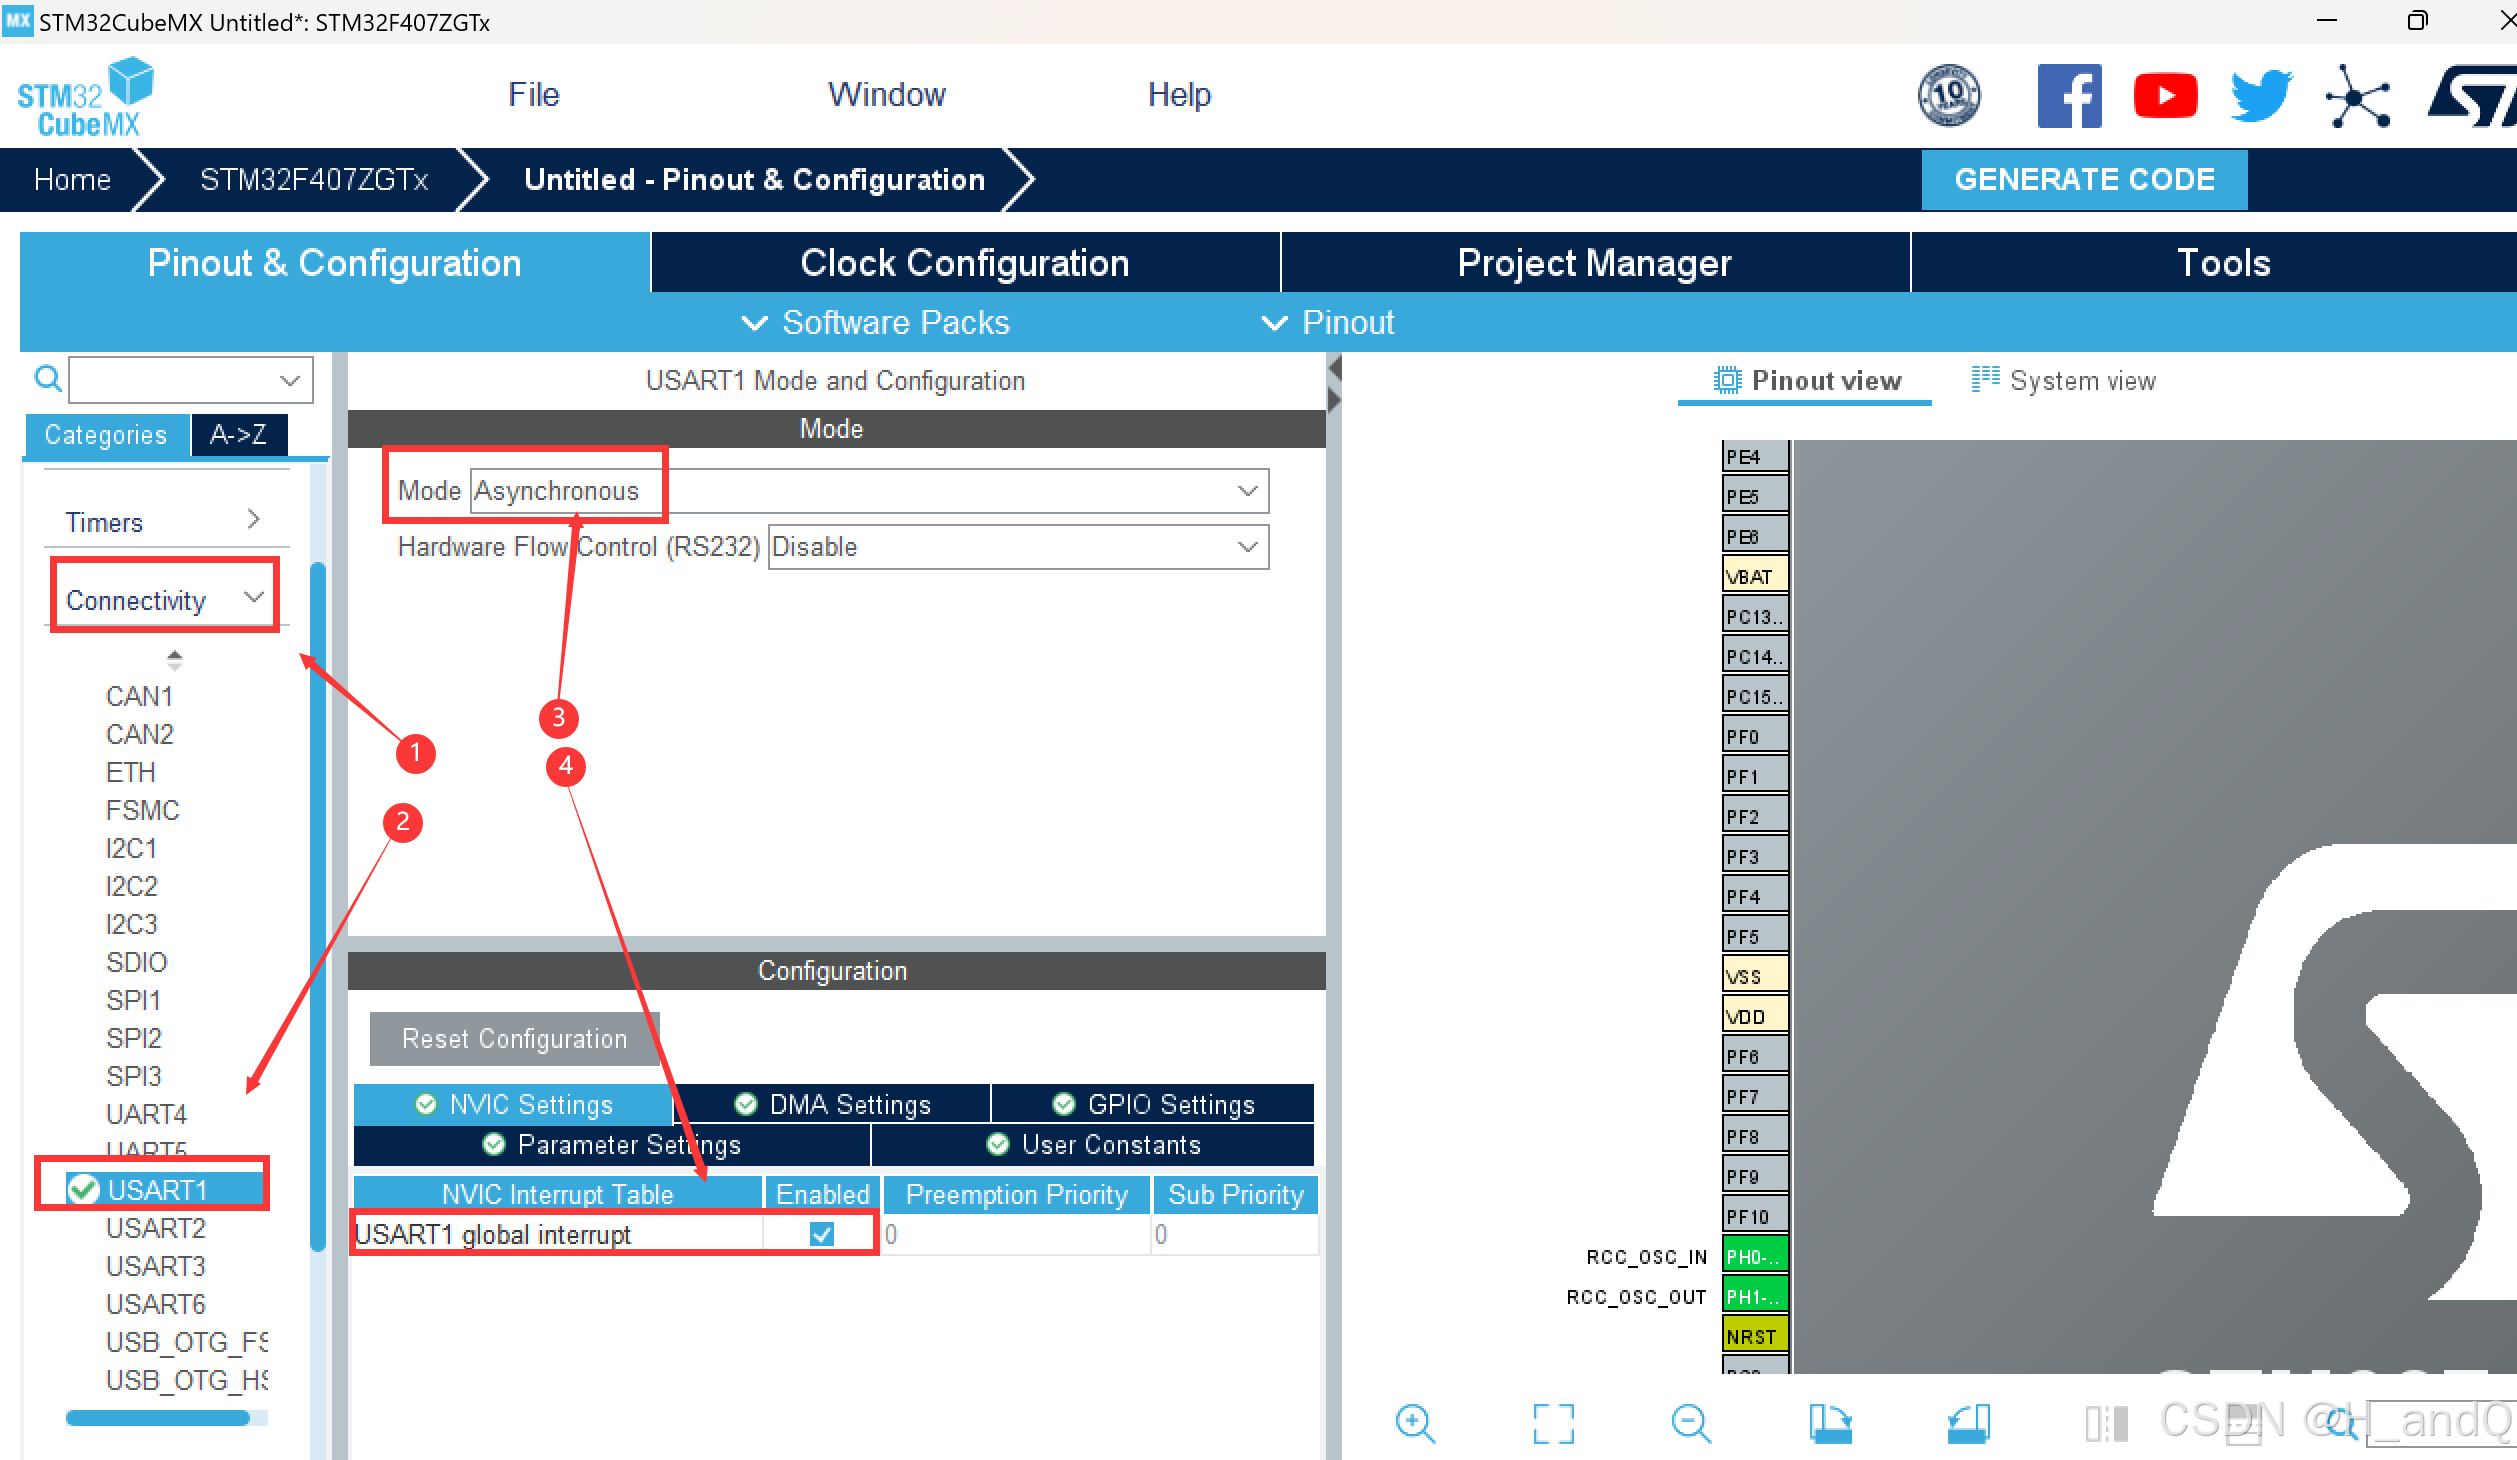Click the Reset Configuration button
Image resolution: width=2517 pixels, height=1460 pixels.
514,1039
